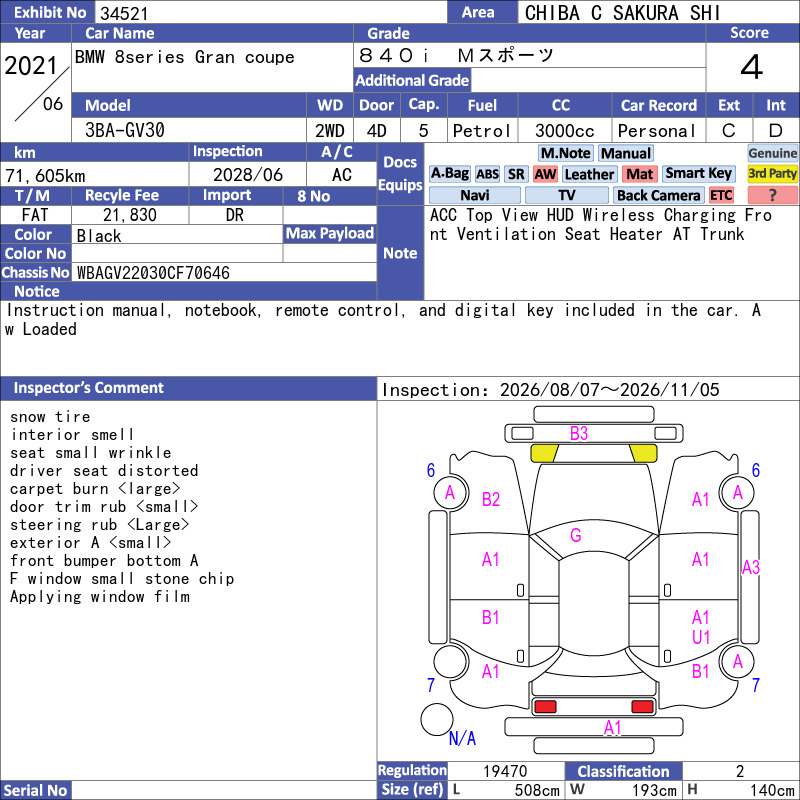Click the Manual document badge

point(626,153)
